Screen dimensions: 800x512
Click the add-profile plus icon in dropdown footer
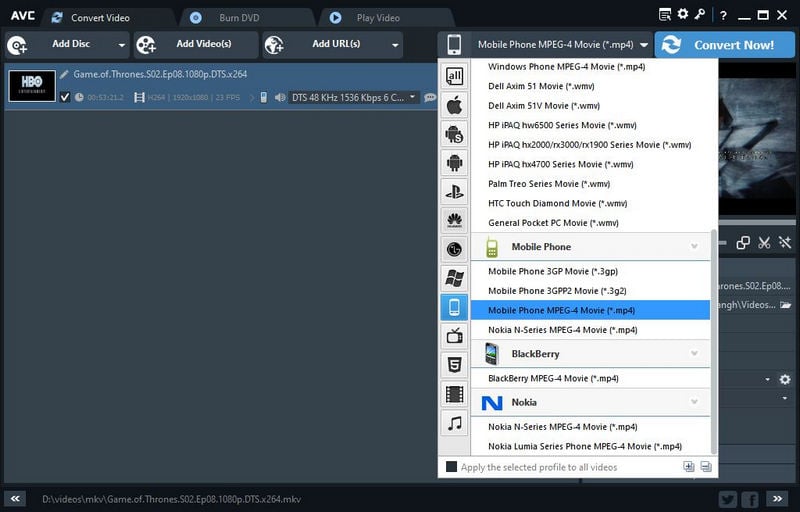click(x=689, y=467)
